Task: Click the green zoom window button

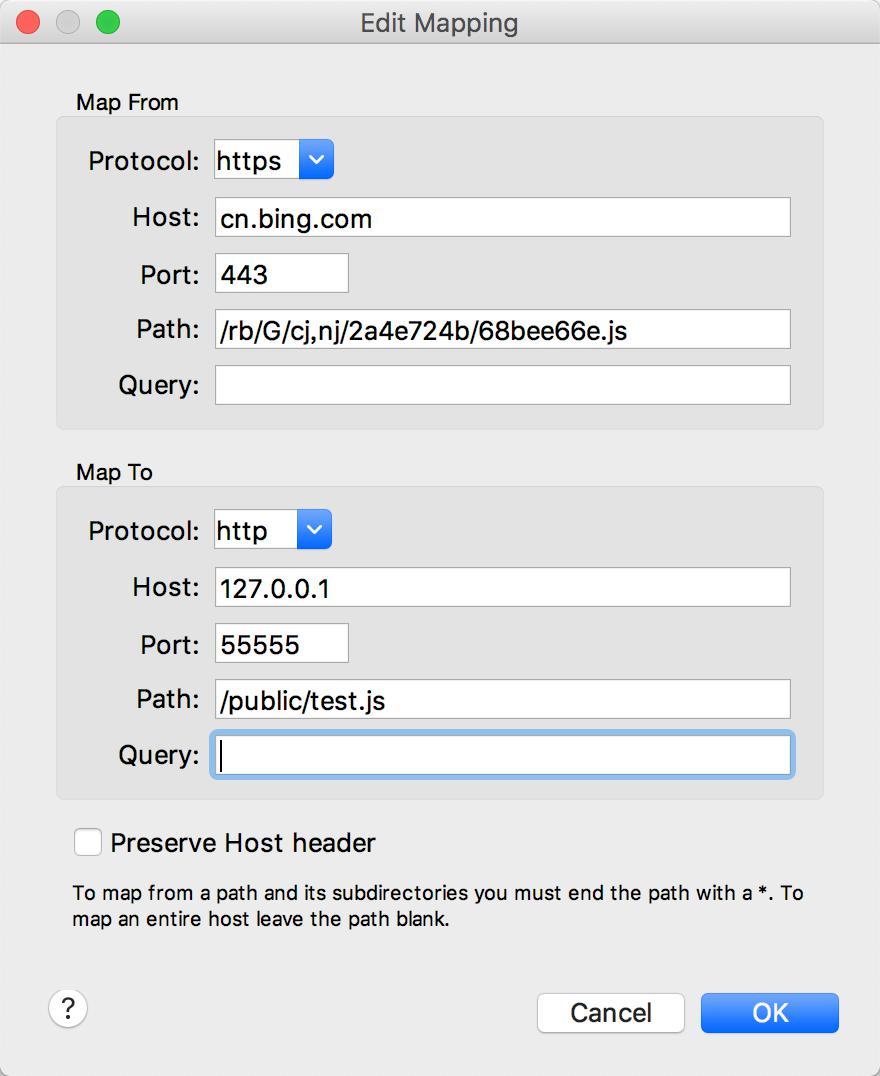Action: coord(107,22)
